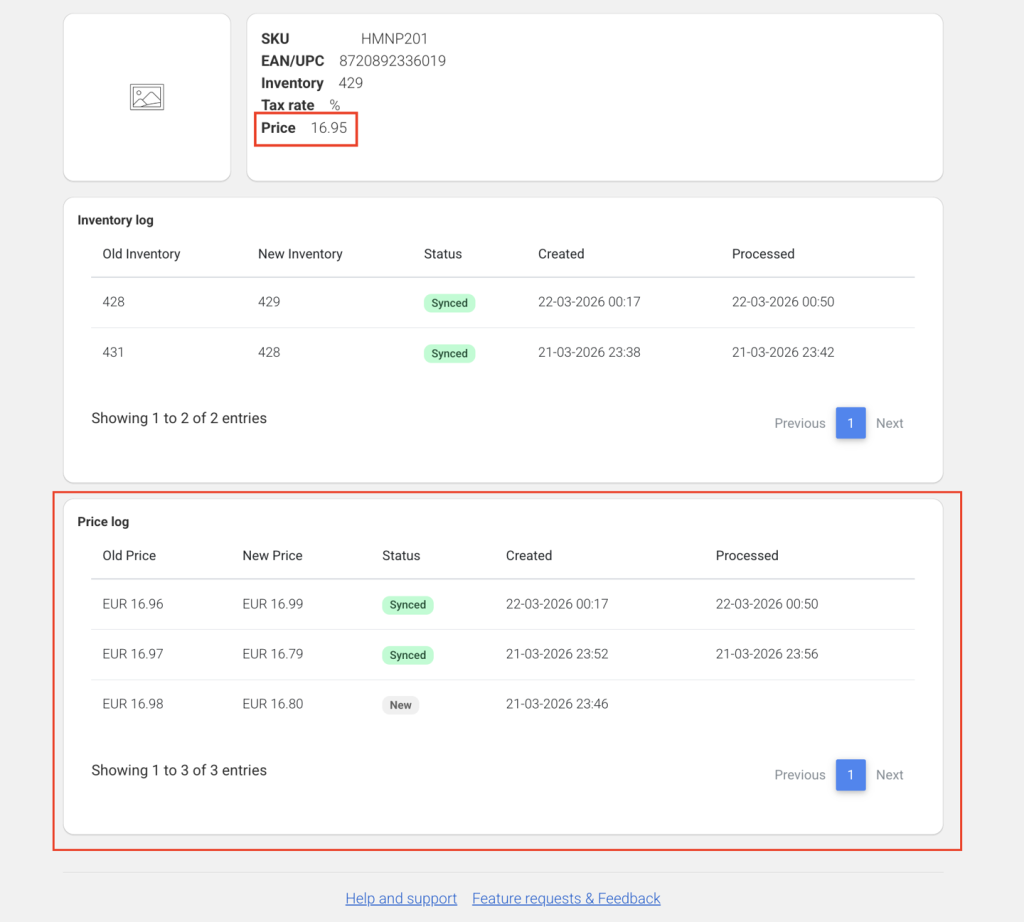The height and width of the screenshot is (922, 1024).
Task: Click the Old Price column header
Action: tap(129, 555)
